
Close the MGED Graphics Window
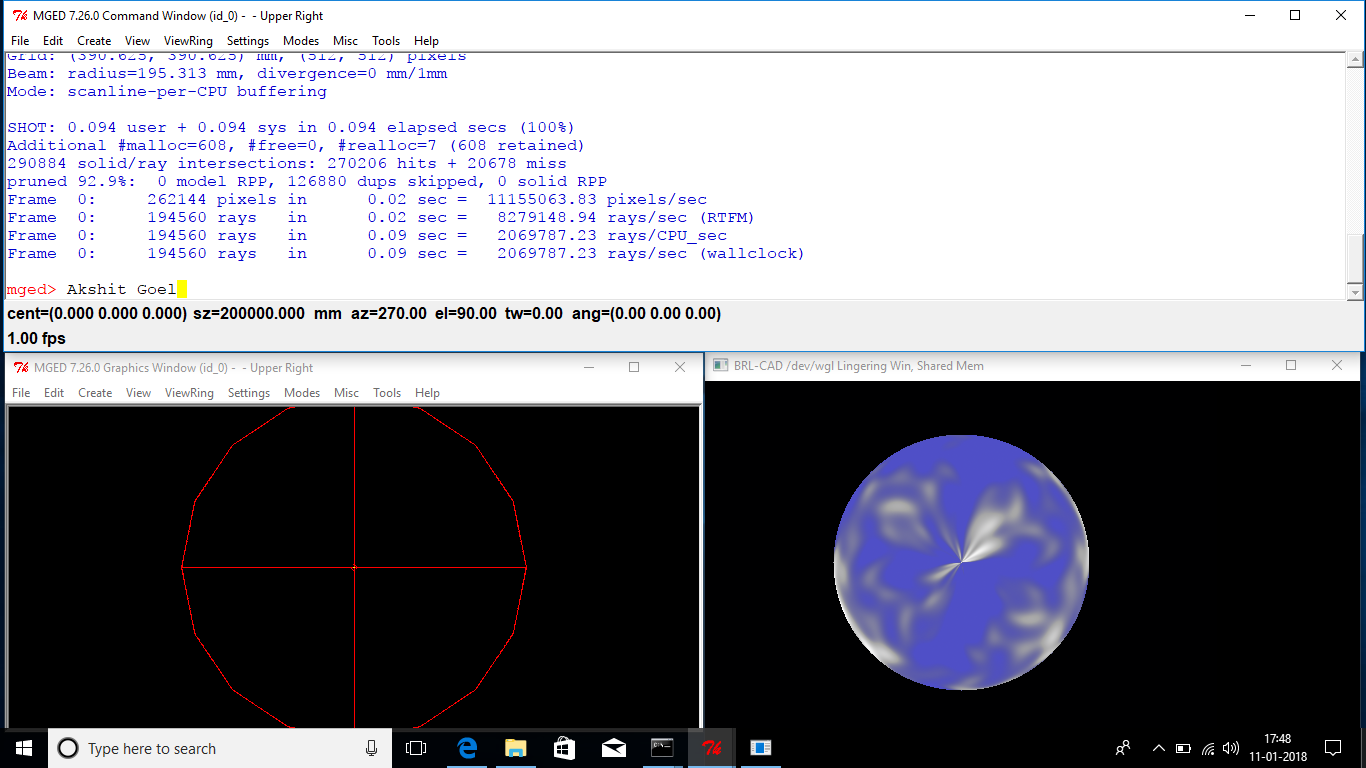click(680, 367)
